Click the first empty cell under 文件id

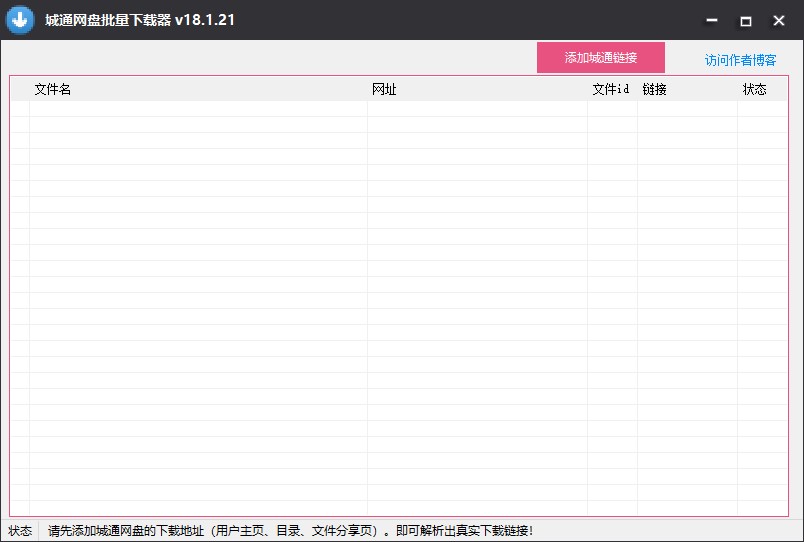(x=612, y=109)
